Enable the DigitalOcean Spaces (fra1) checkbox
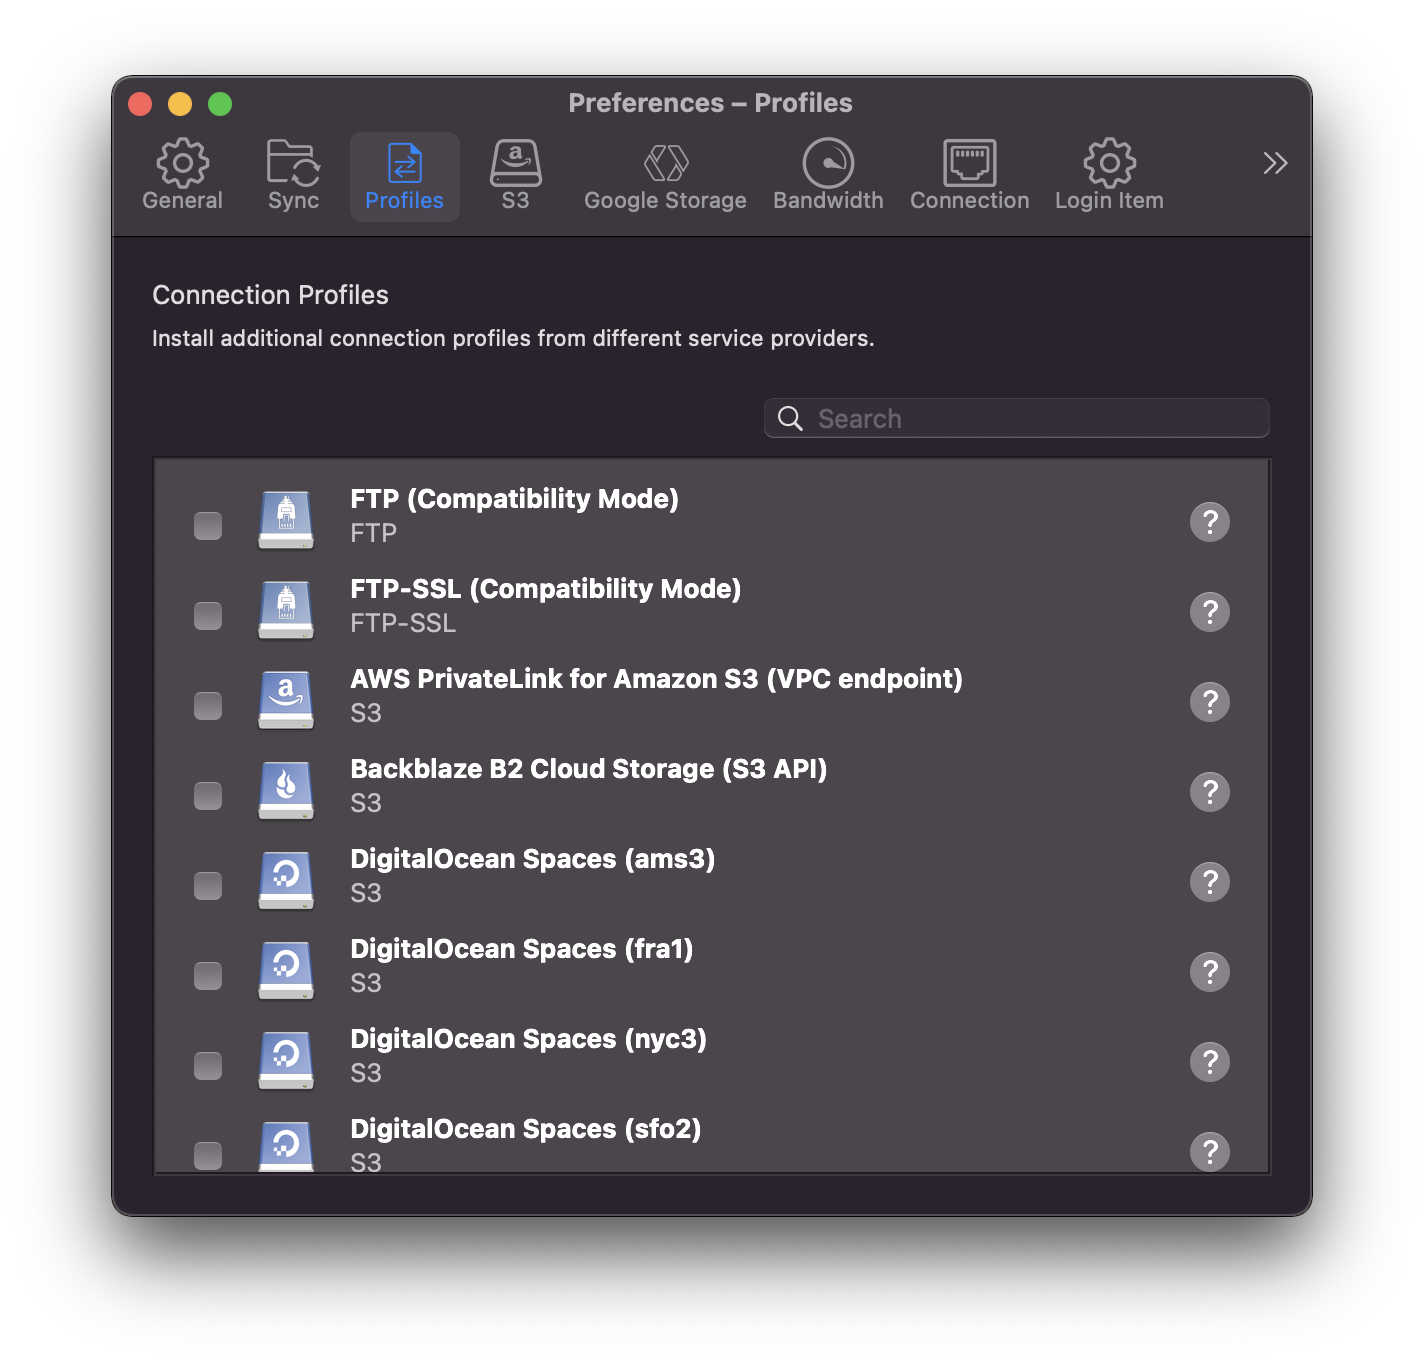This screenshot has height=1364, width=1424. coord(208,976)
